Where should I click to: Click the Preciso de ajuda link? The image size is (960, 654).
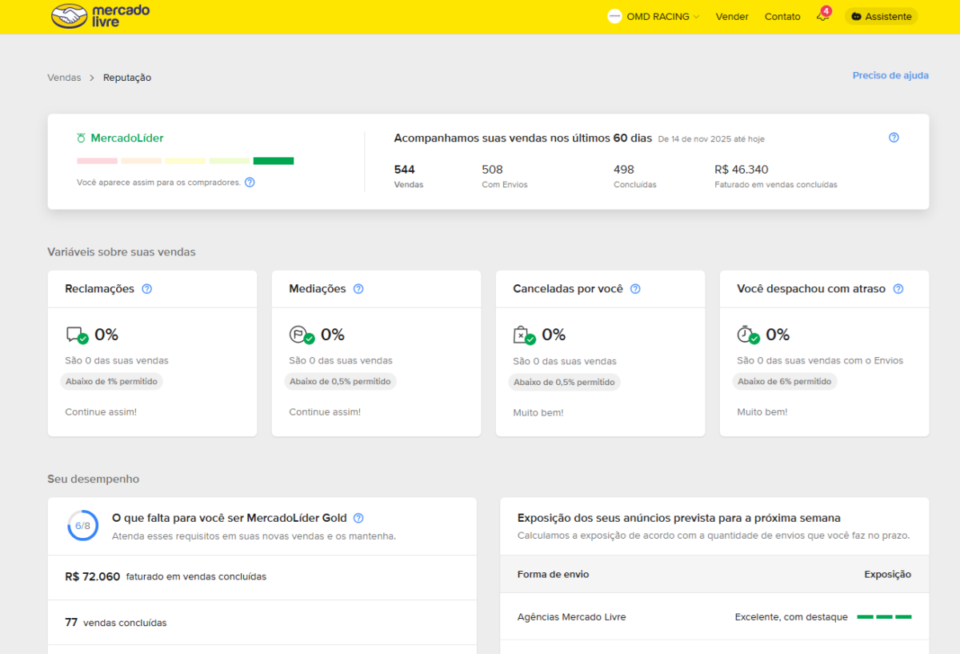coord(890,75)
